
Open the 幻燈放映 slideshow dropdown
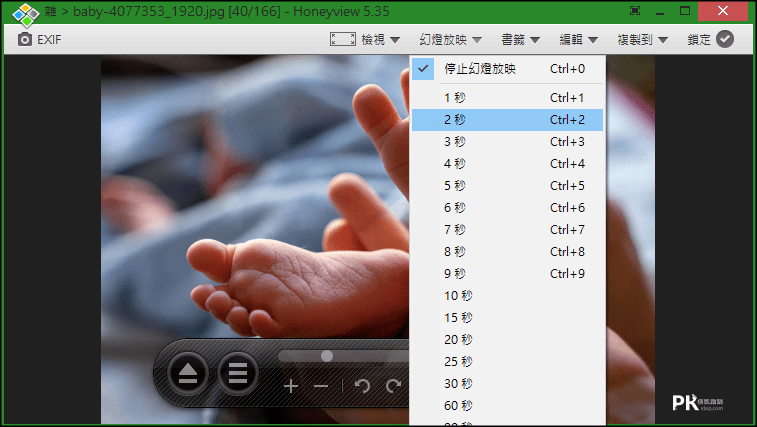pyautogui.click(x=450, y=40)
